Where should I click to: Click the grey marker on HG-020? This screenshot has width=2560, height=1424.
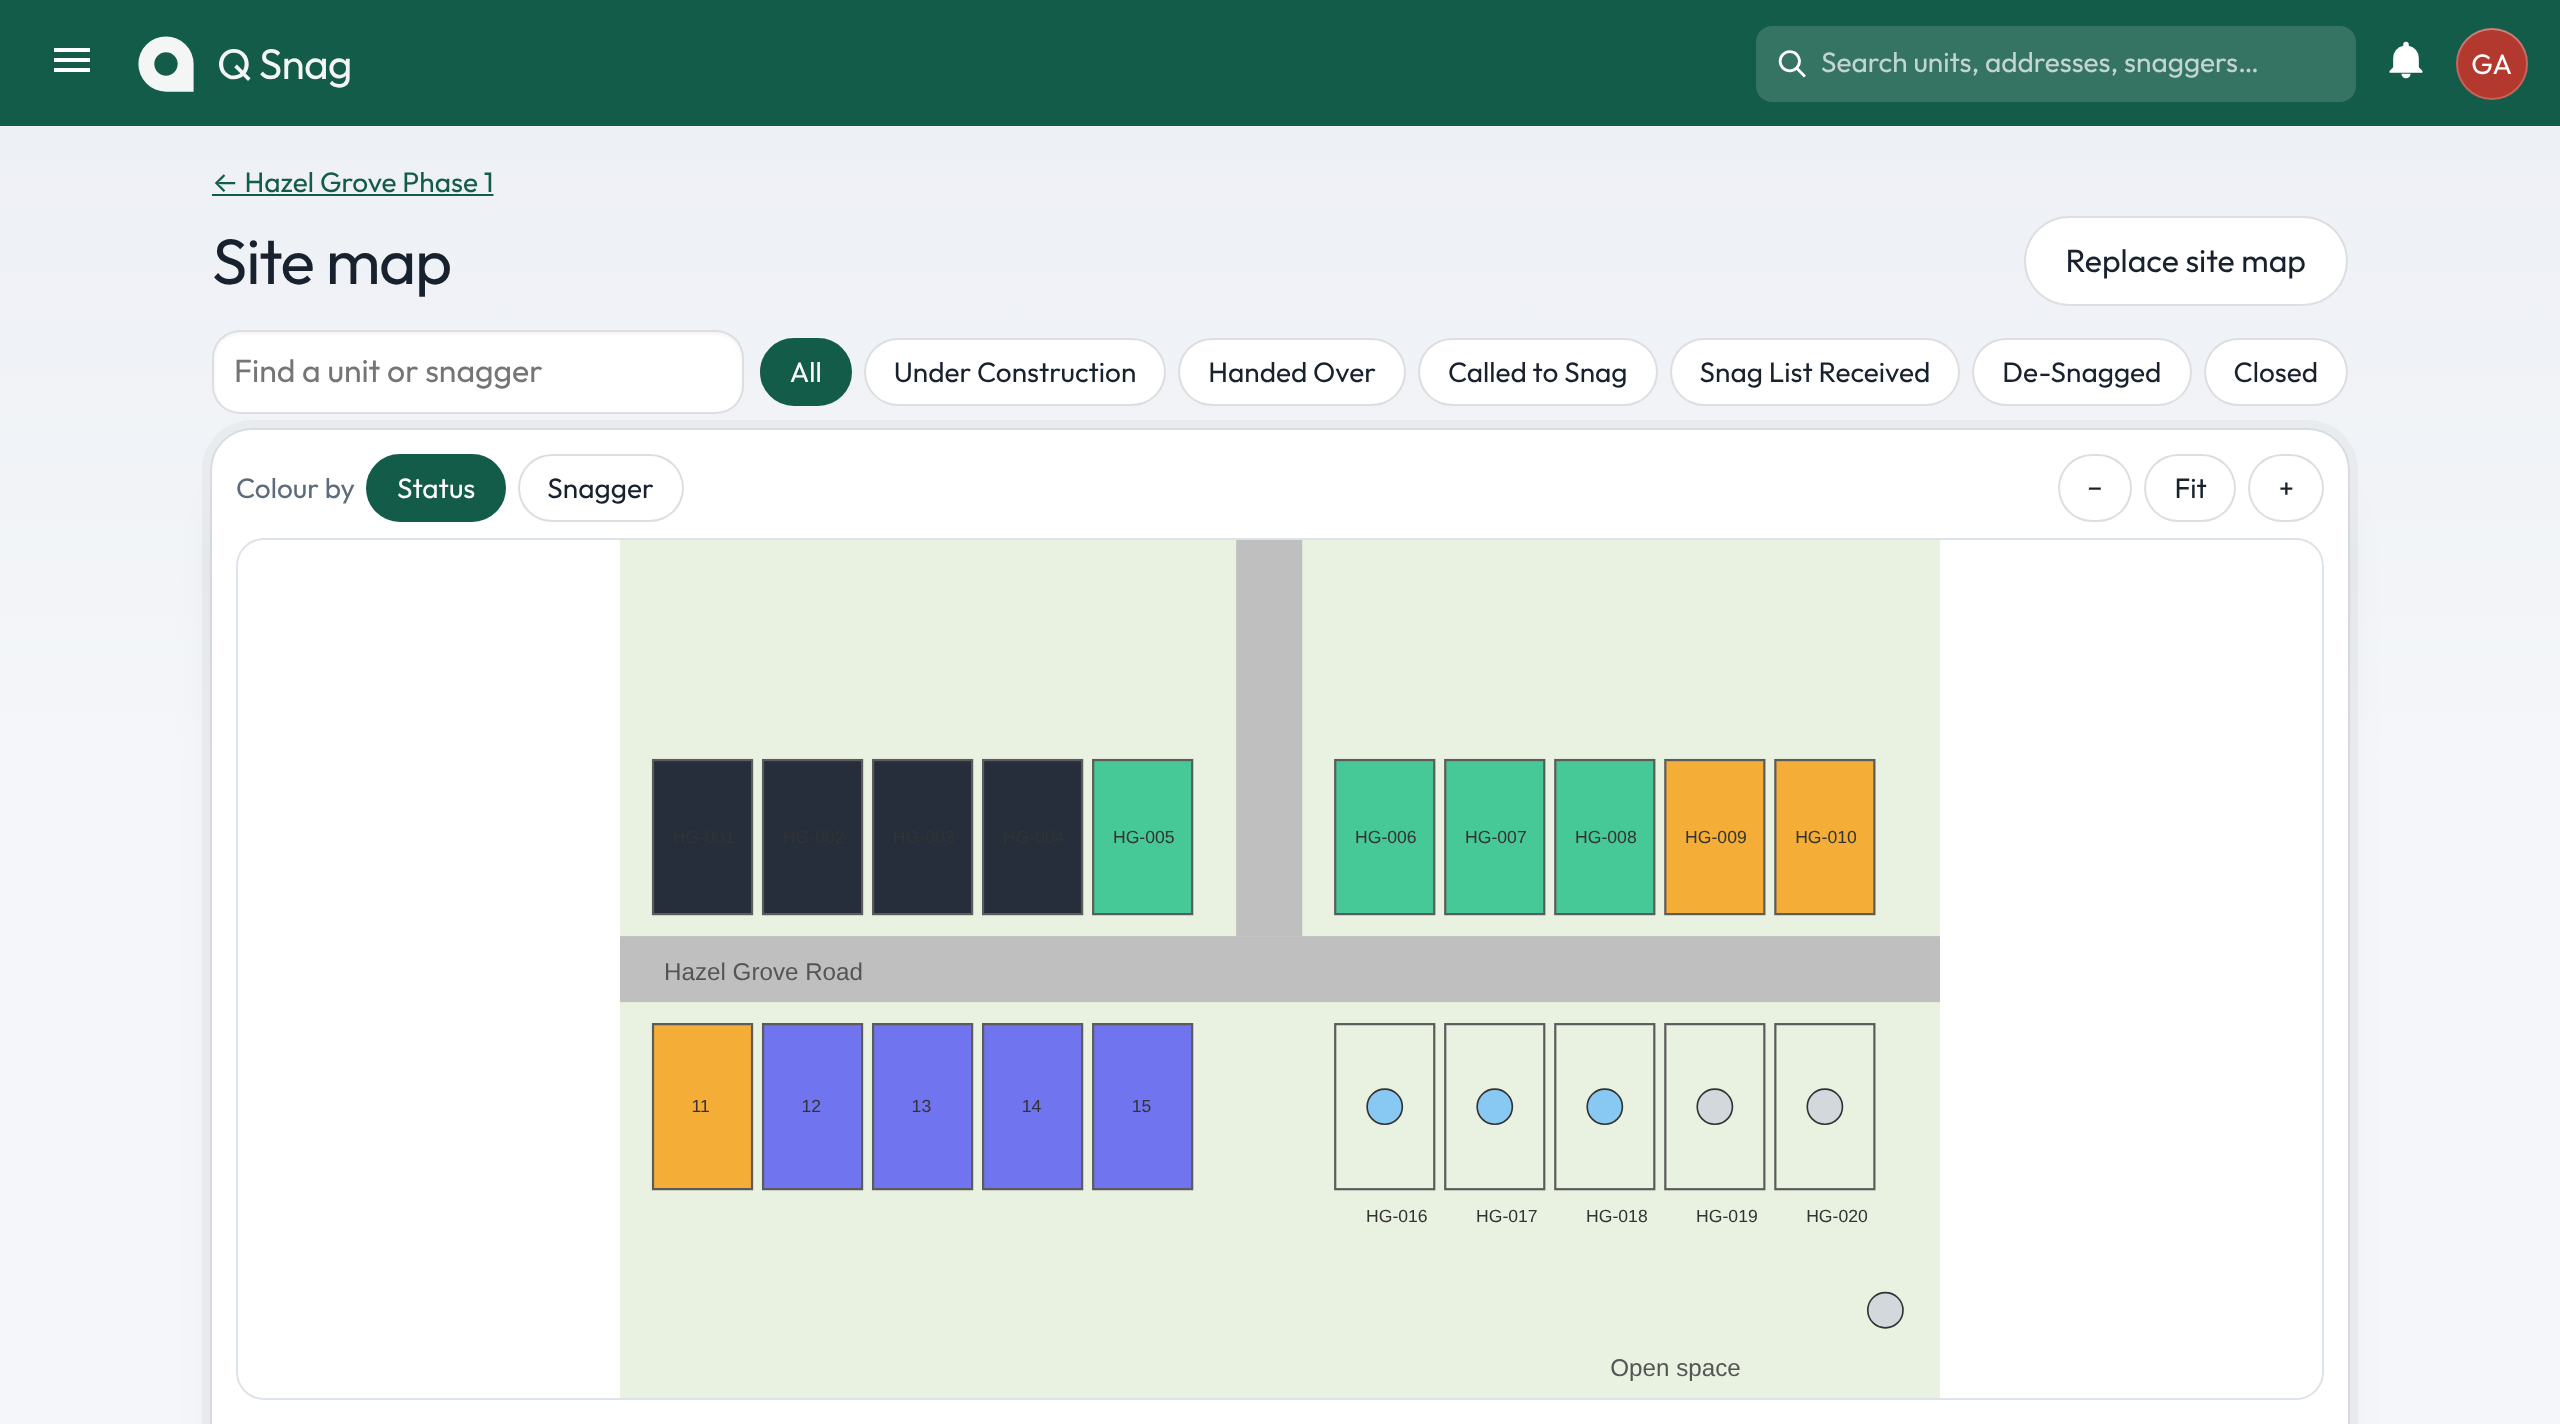[1824, 1106]
